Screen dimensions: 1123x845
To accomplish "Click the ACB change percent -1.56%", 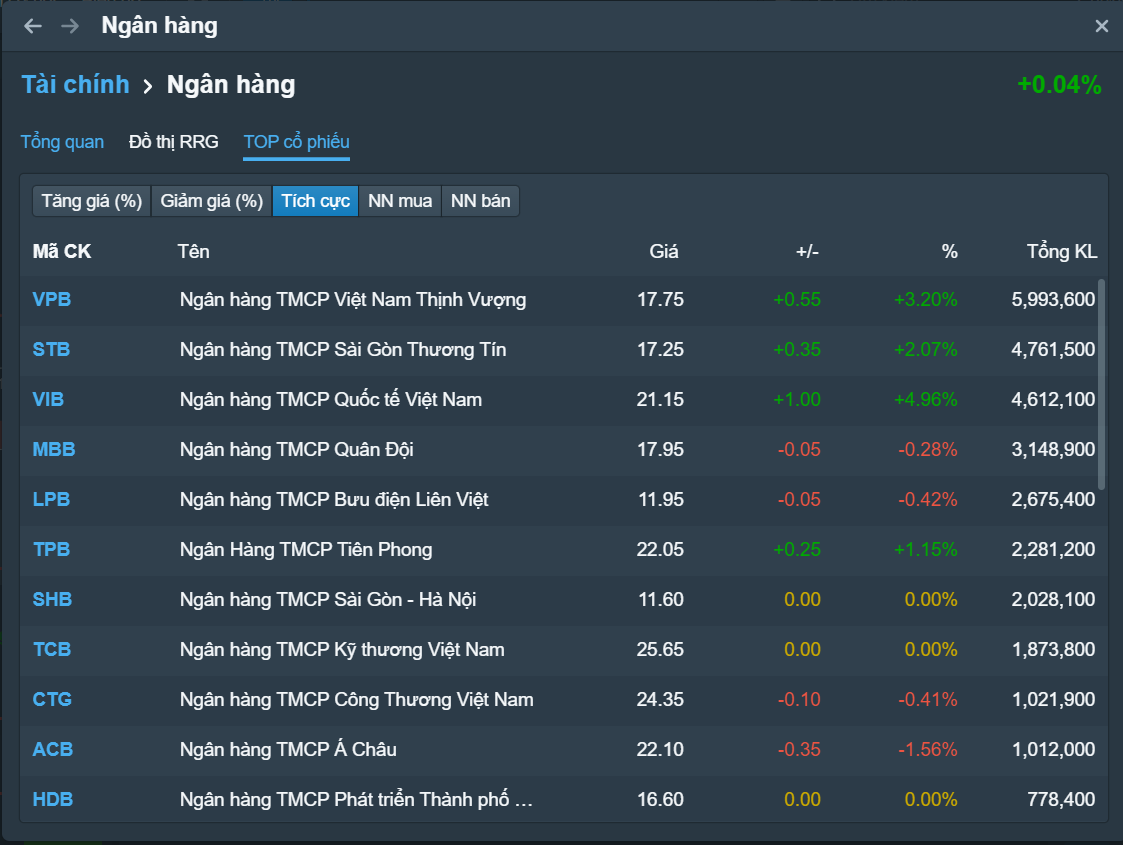I will (x=927, y=750).
